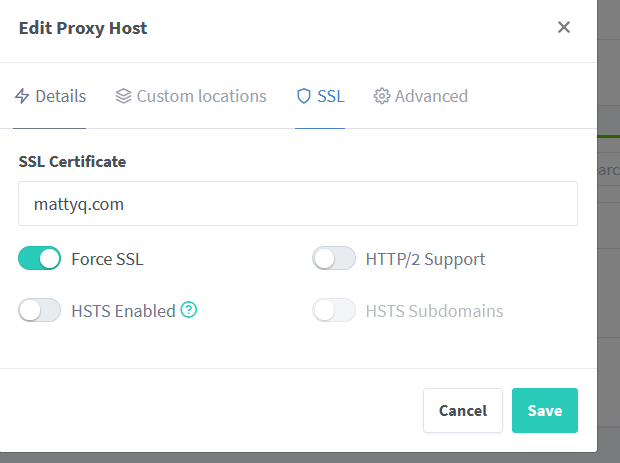
Task: Click the Force SSL label text
Action: coord(107,259)
